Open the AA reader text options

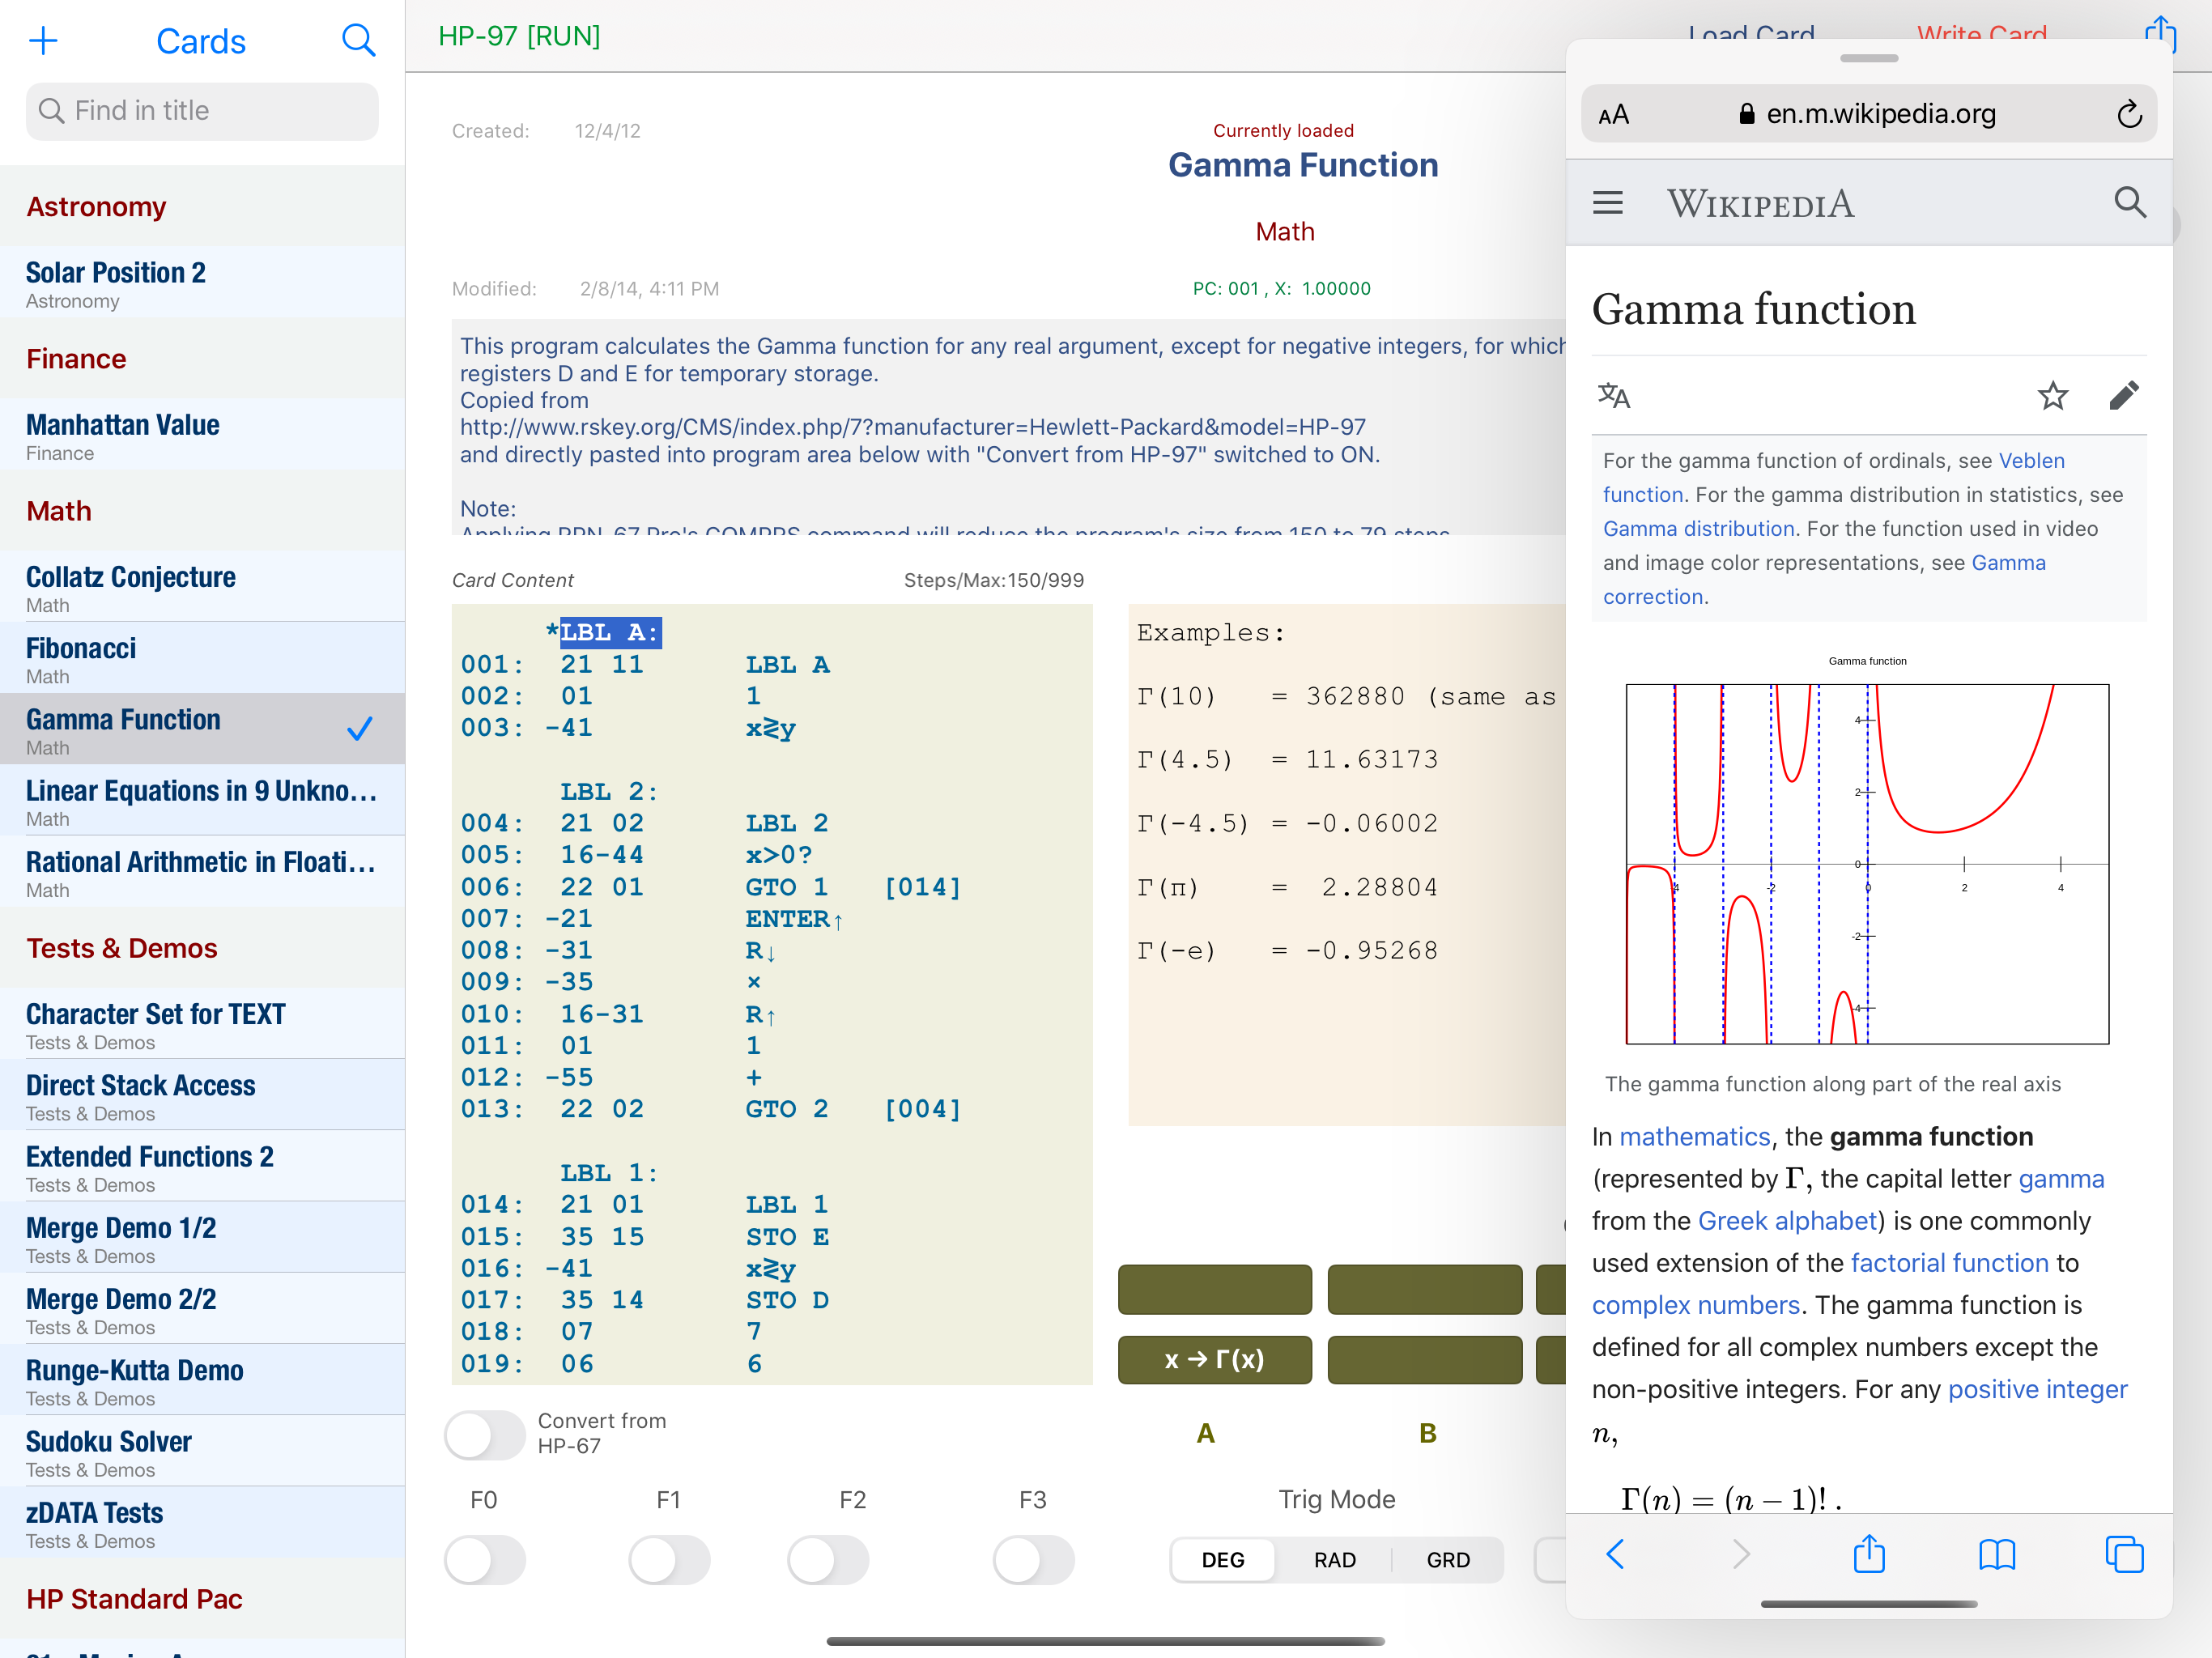click(x=1613, y=115)
